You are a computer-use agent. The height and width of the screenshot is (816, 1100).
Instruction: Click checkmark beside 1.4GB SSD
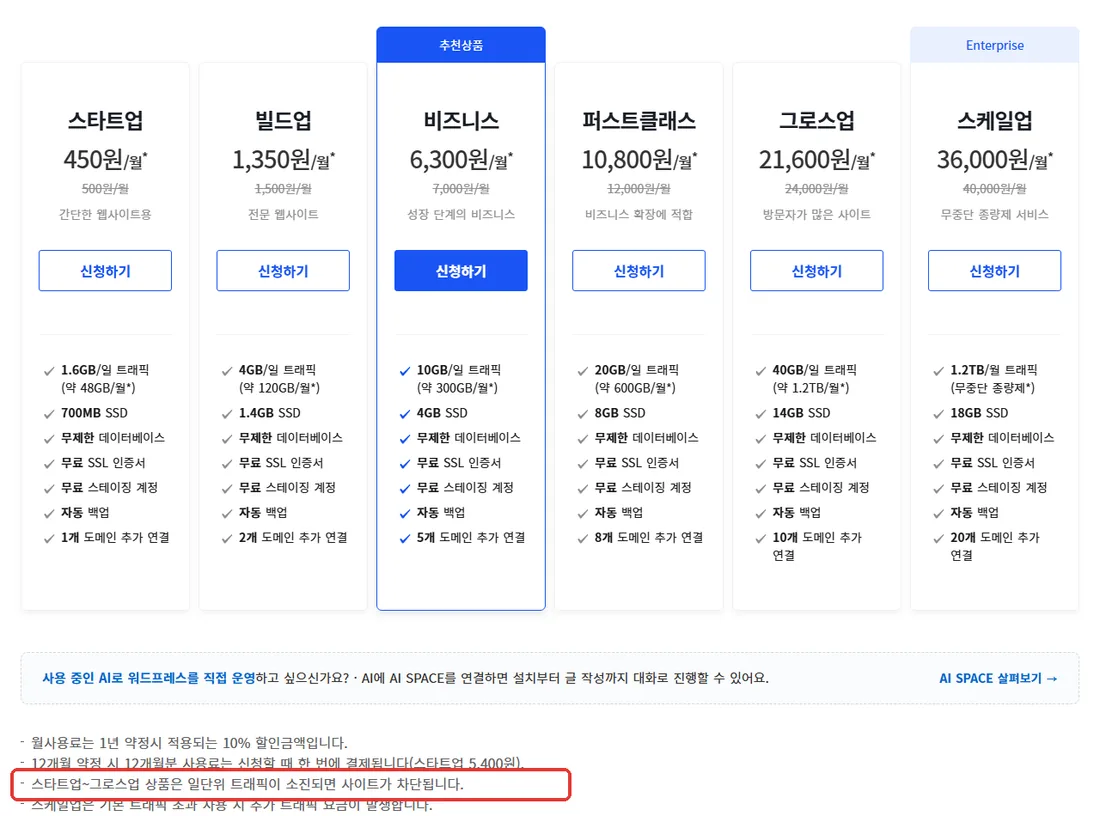click(227, 414)
